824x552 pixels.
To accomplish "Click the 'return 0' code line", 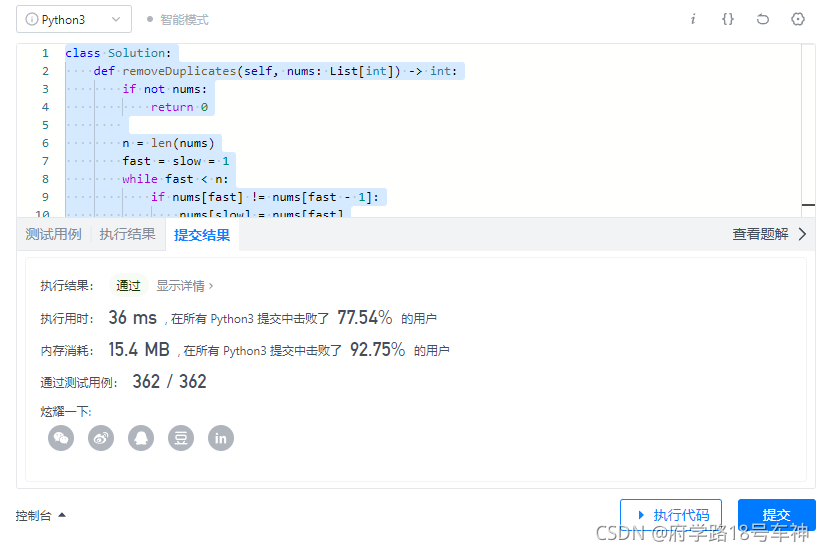I will coord(179,107).
